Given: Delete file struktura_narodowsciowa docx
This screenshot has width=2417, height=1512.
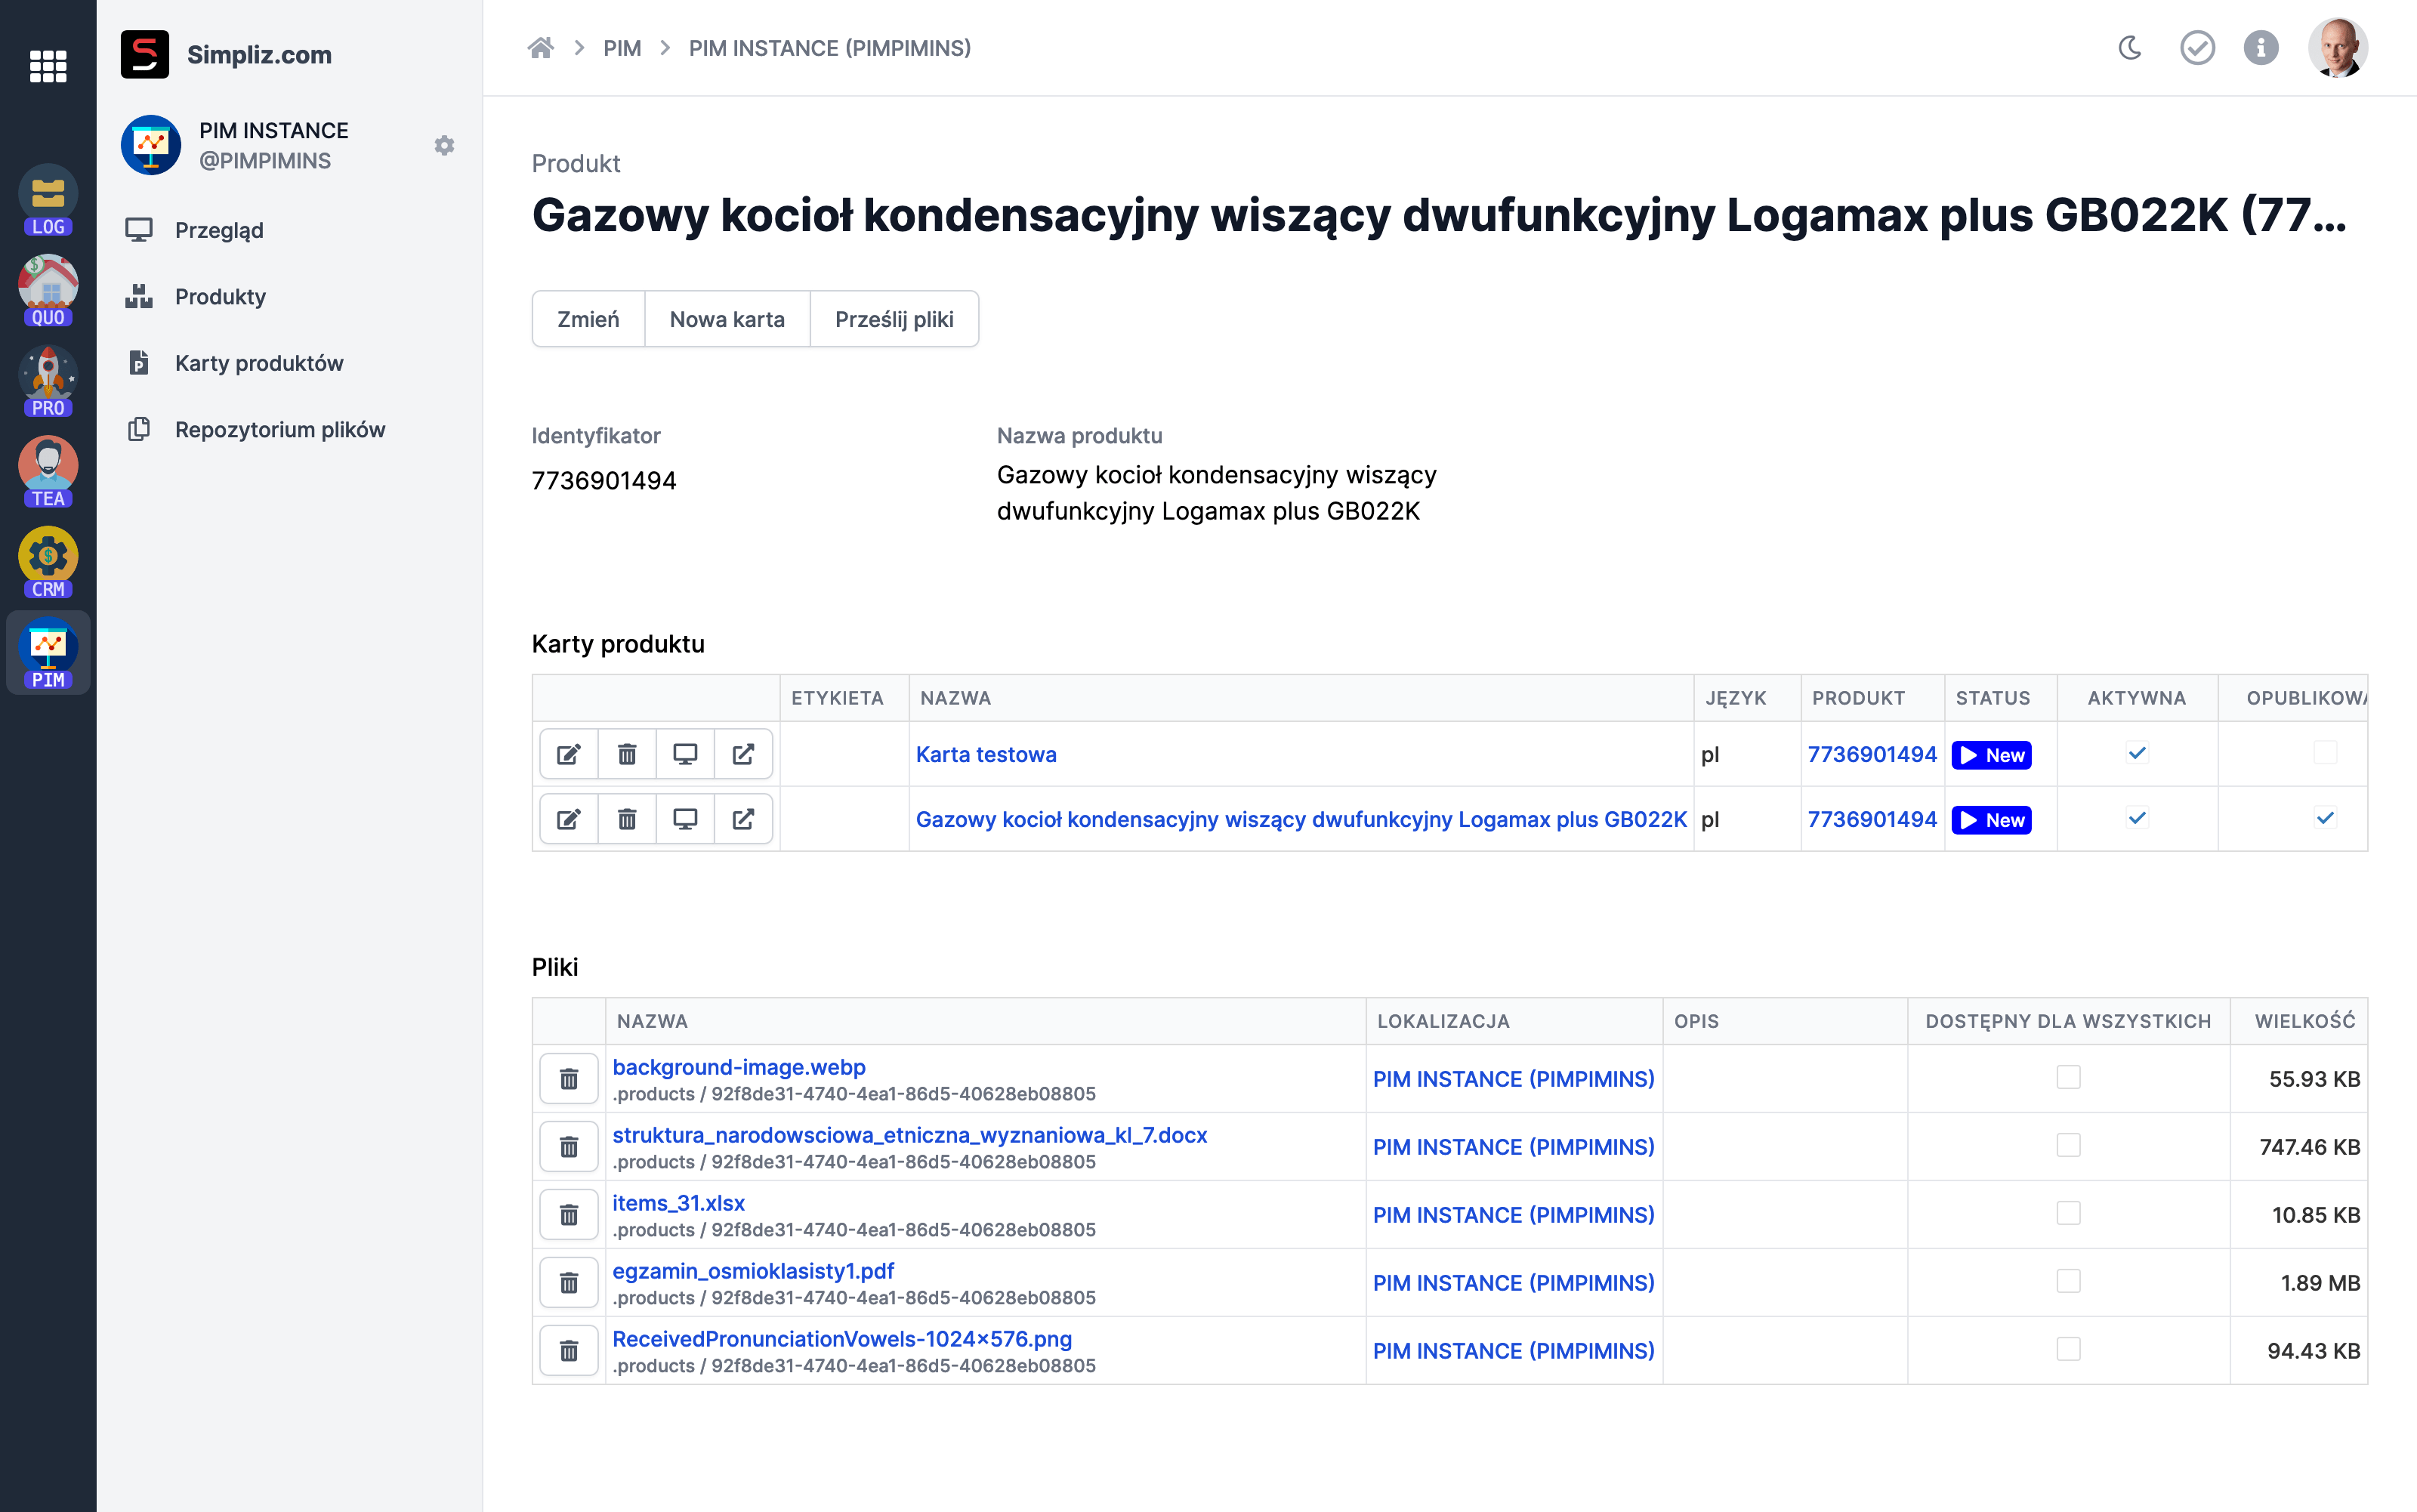Looking at the screenshot, I should tap(569, 1147).
